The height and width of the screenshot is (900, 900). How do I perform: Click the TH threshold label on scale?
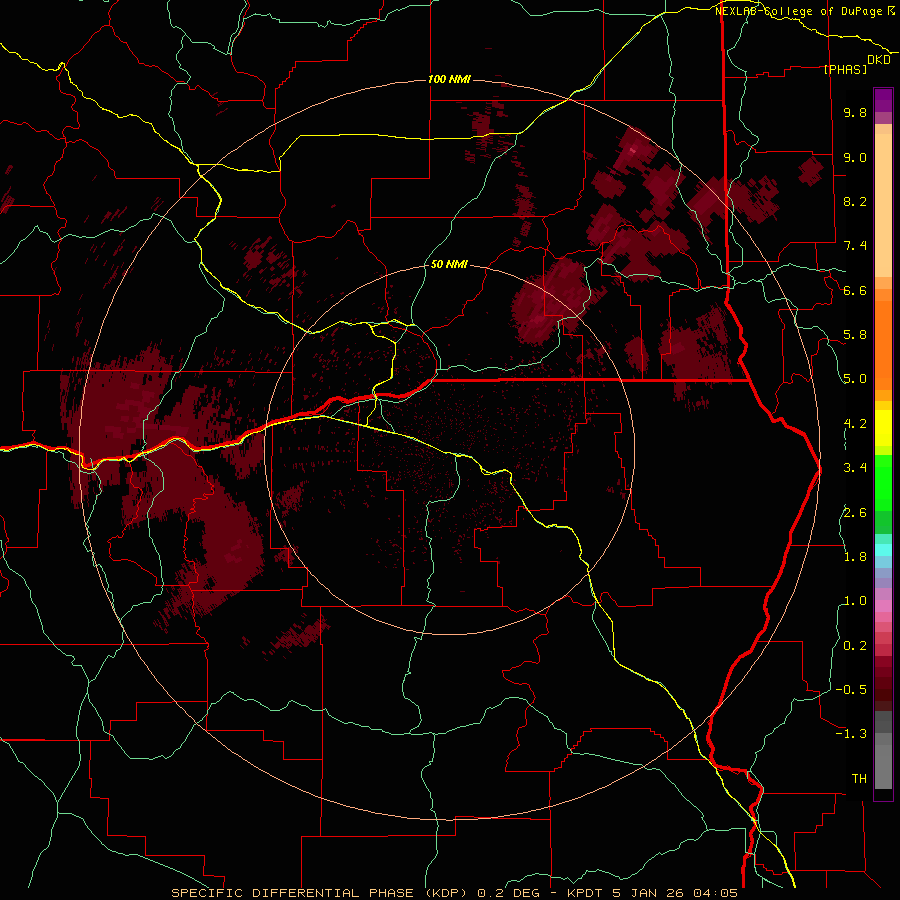(x=859, y=778)
